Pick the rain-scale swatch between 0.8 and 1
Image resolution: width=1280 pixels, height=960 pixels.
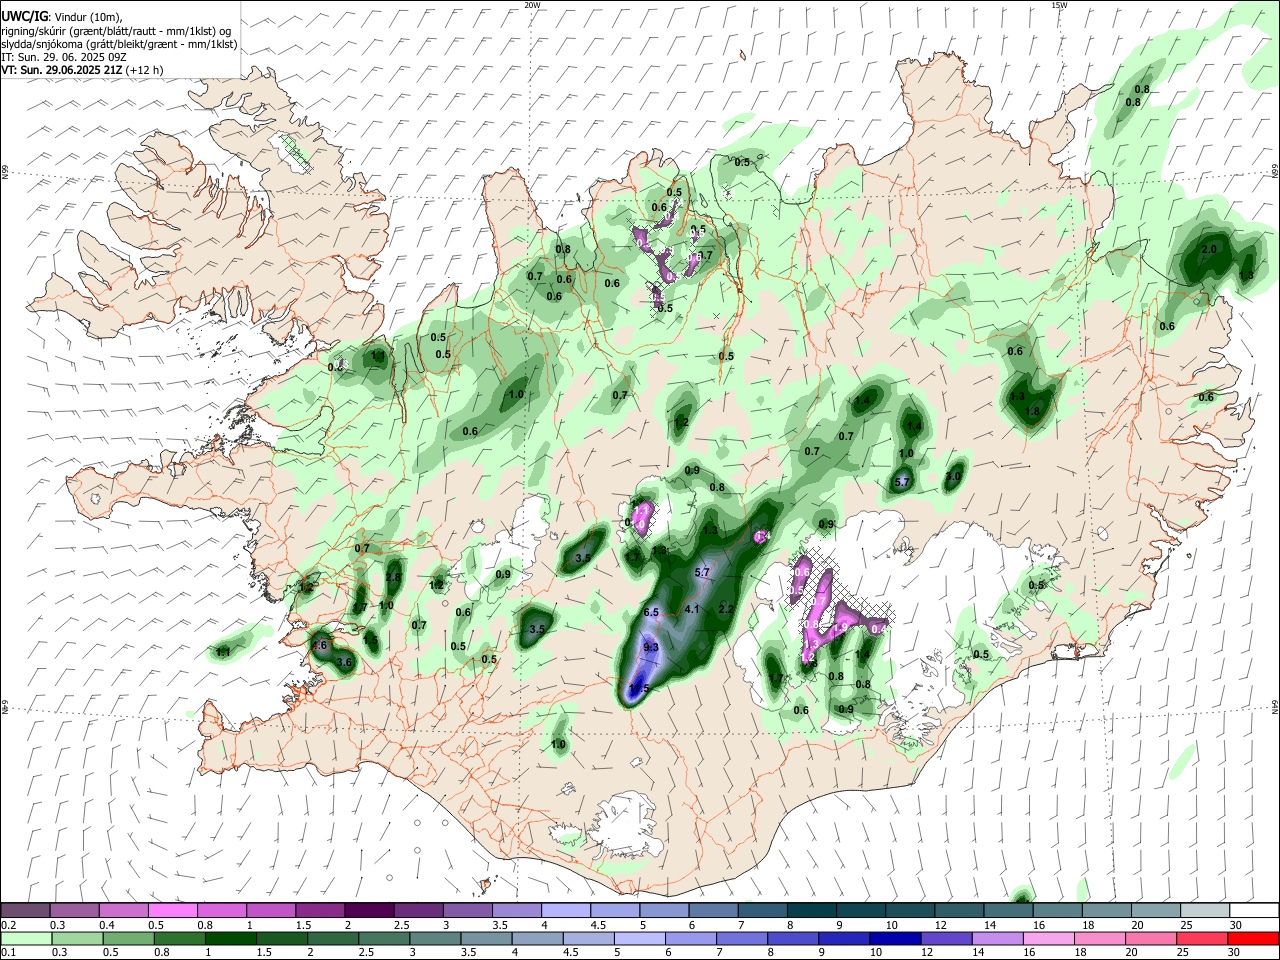pyautogui.click(x=181, y=938)
